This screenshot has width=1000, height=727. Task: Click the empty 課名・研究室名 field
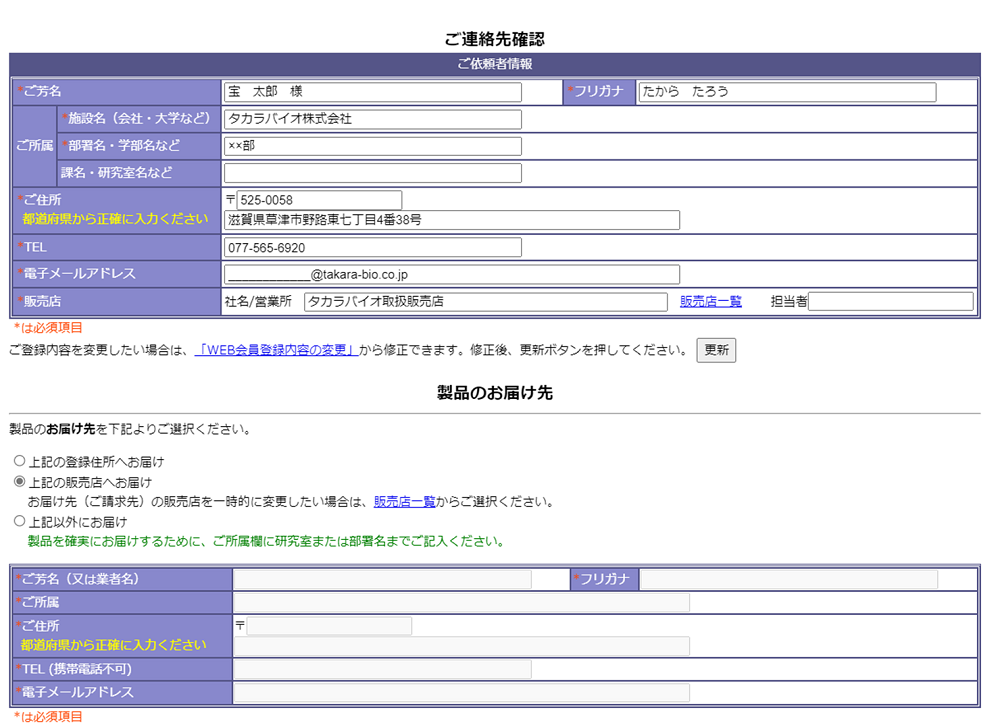click(x=372, y=173)
